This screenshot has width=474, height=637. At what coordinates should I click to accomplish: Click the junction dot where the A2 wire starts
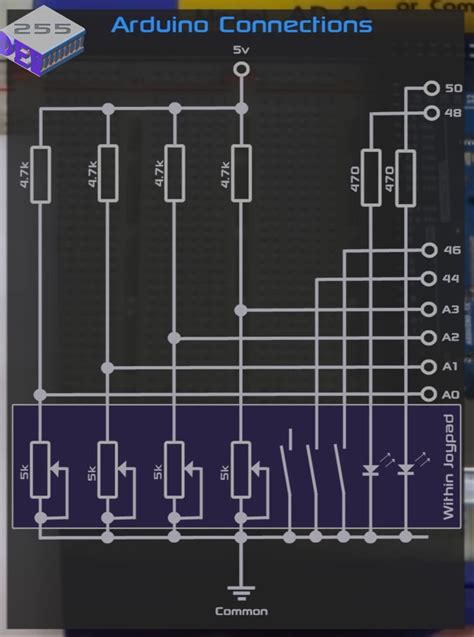pyautogui.click(x=174, y=338)
